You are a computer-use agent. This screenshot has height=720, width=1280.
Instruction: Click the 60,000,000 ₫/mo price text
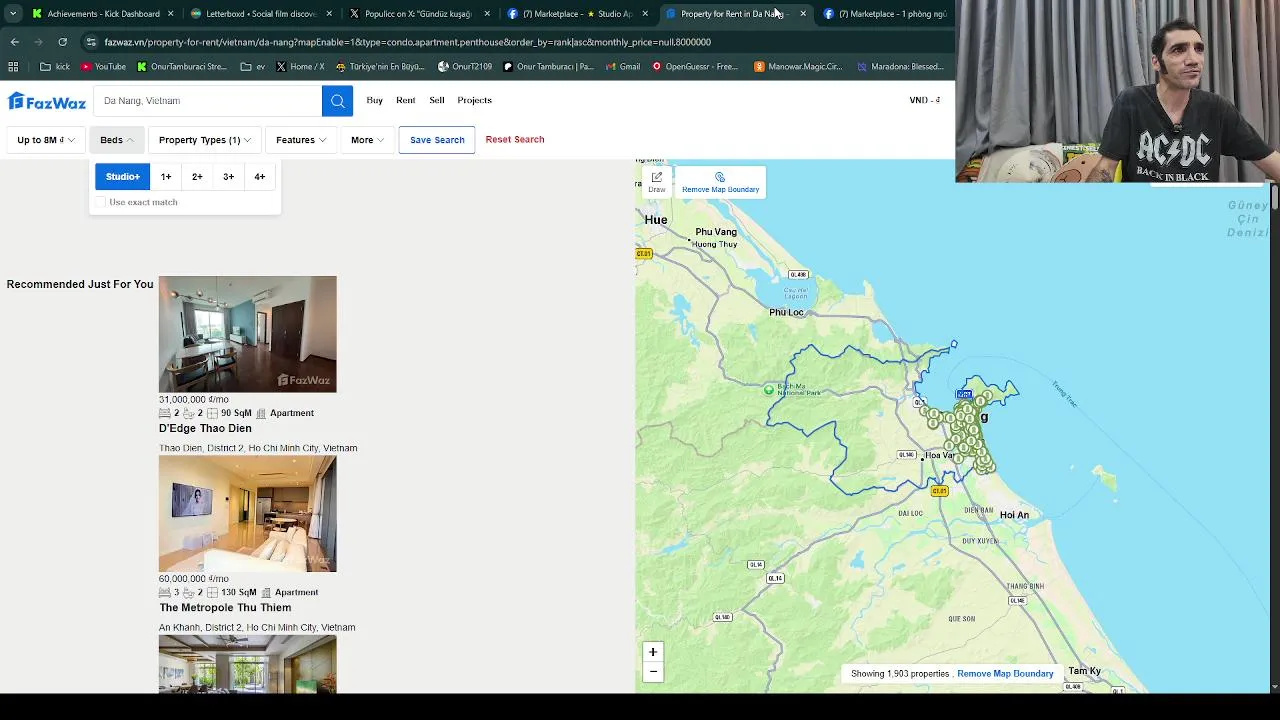click(x=194, y=579)
